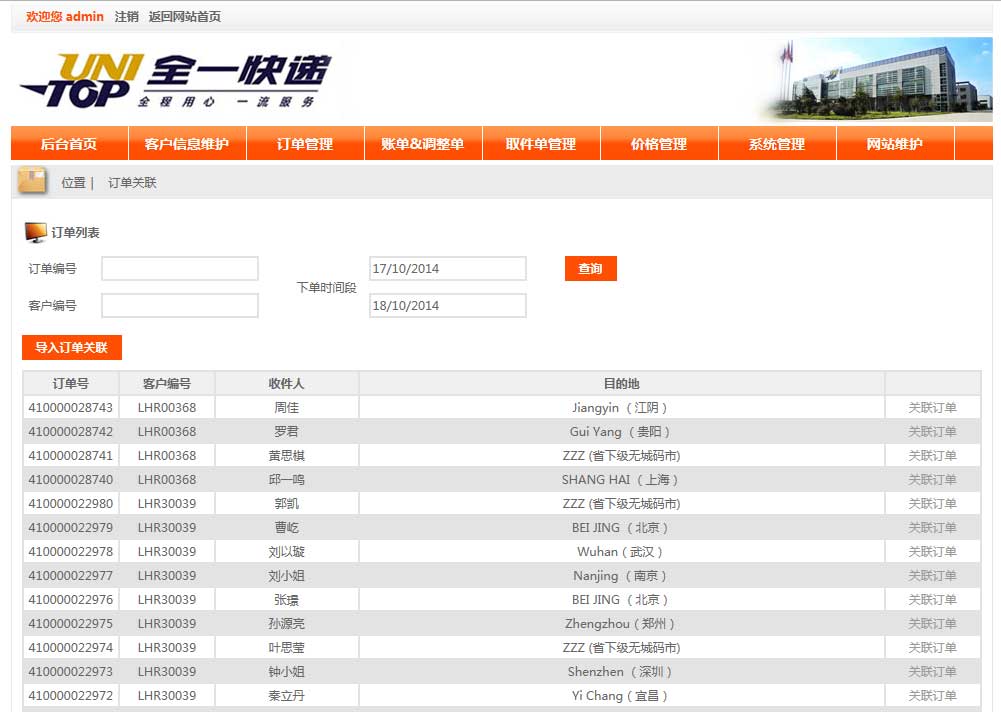Select the 网站维护 menu item
1001x712 pixels.
coord(895,144)
